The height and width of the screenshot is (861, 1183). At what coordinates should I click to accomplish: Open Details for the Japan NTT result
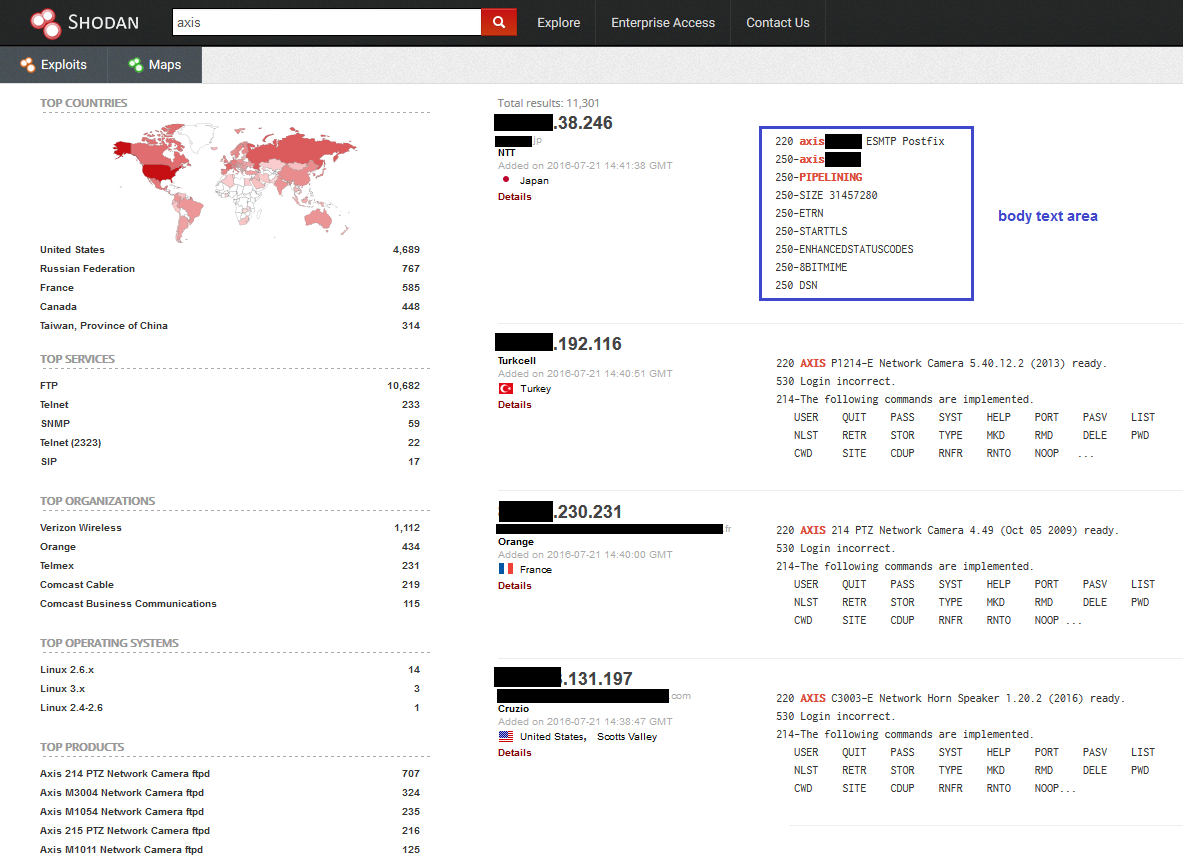[x=515, y=196]
